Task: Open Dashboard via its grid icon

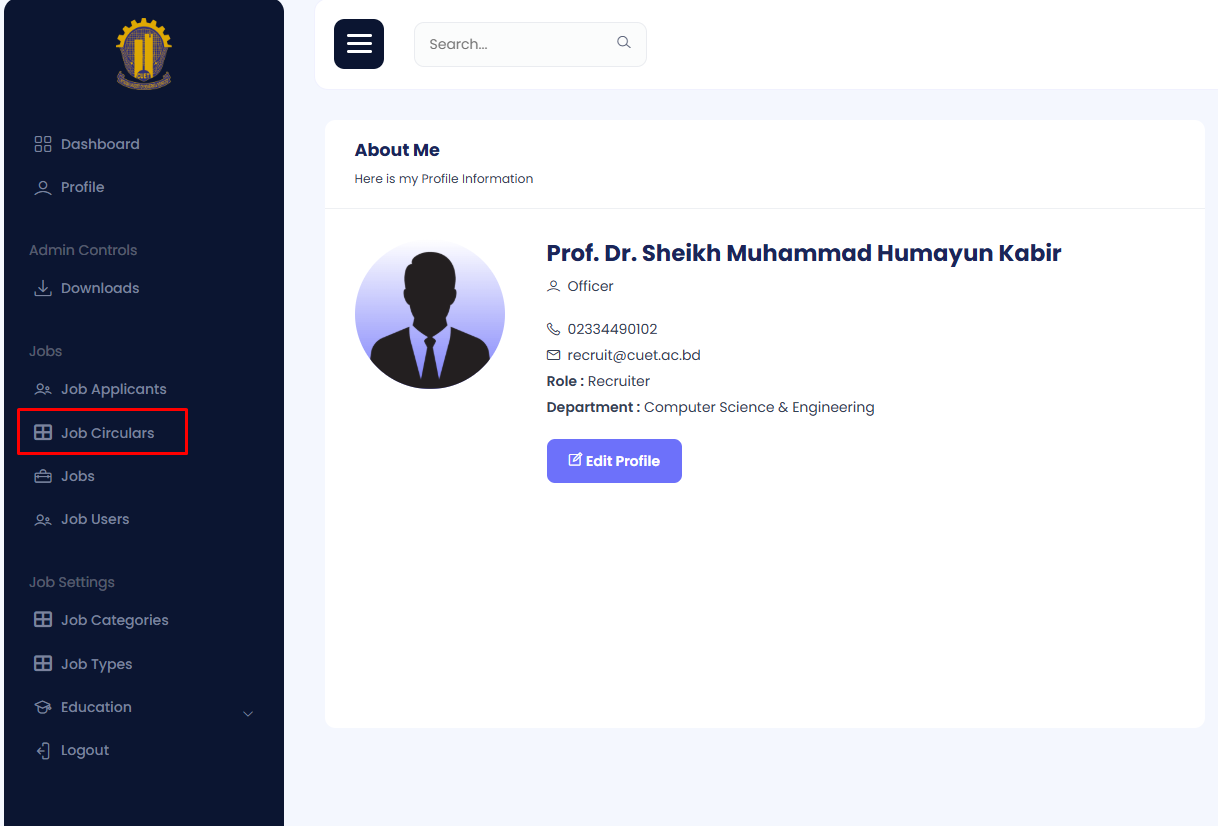Action: [x=43, y=144]
